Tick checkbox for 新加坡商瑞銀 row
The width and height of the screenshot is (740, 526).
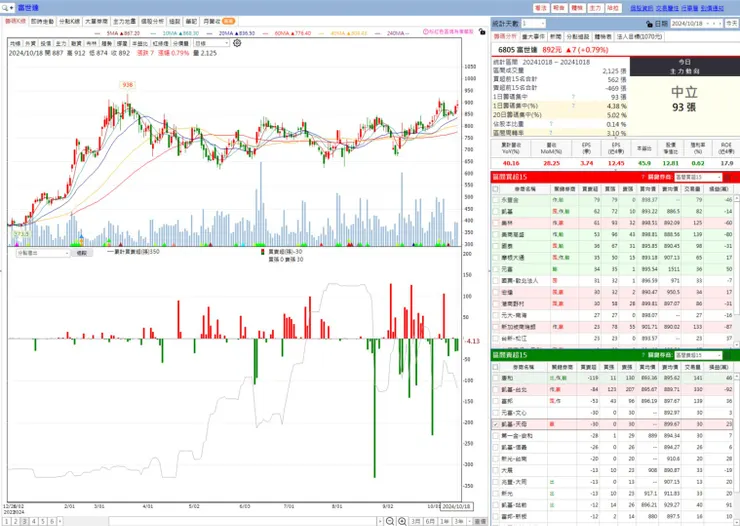(x=496, y=327)
